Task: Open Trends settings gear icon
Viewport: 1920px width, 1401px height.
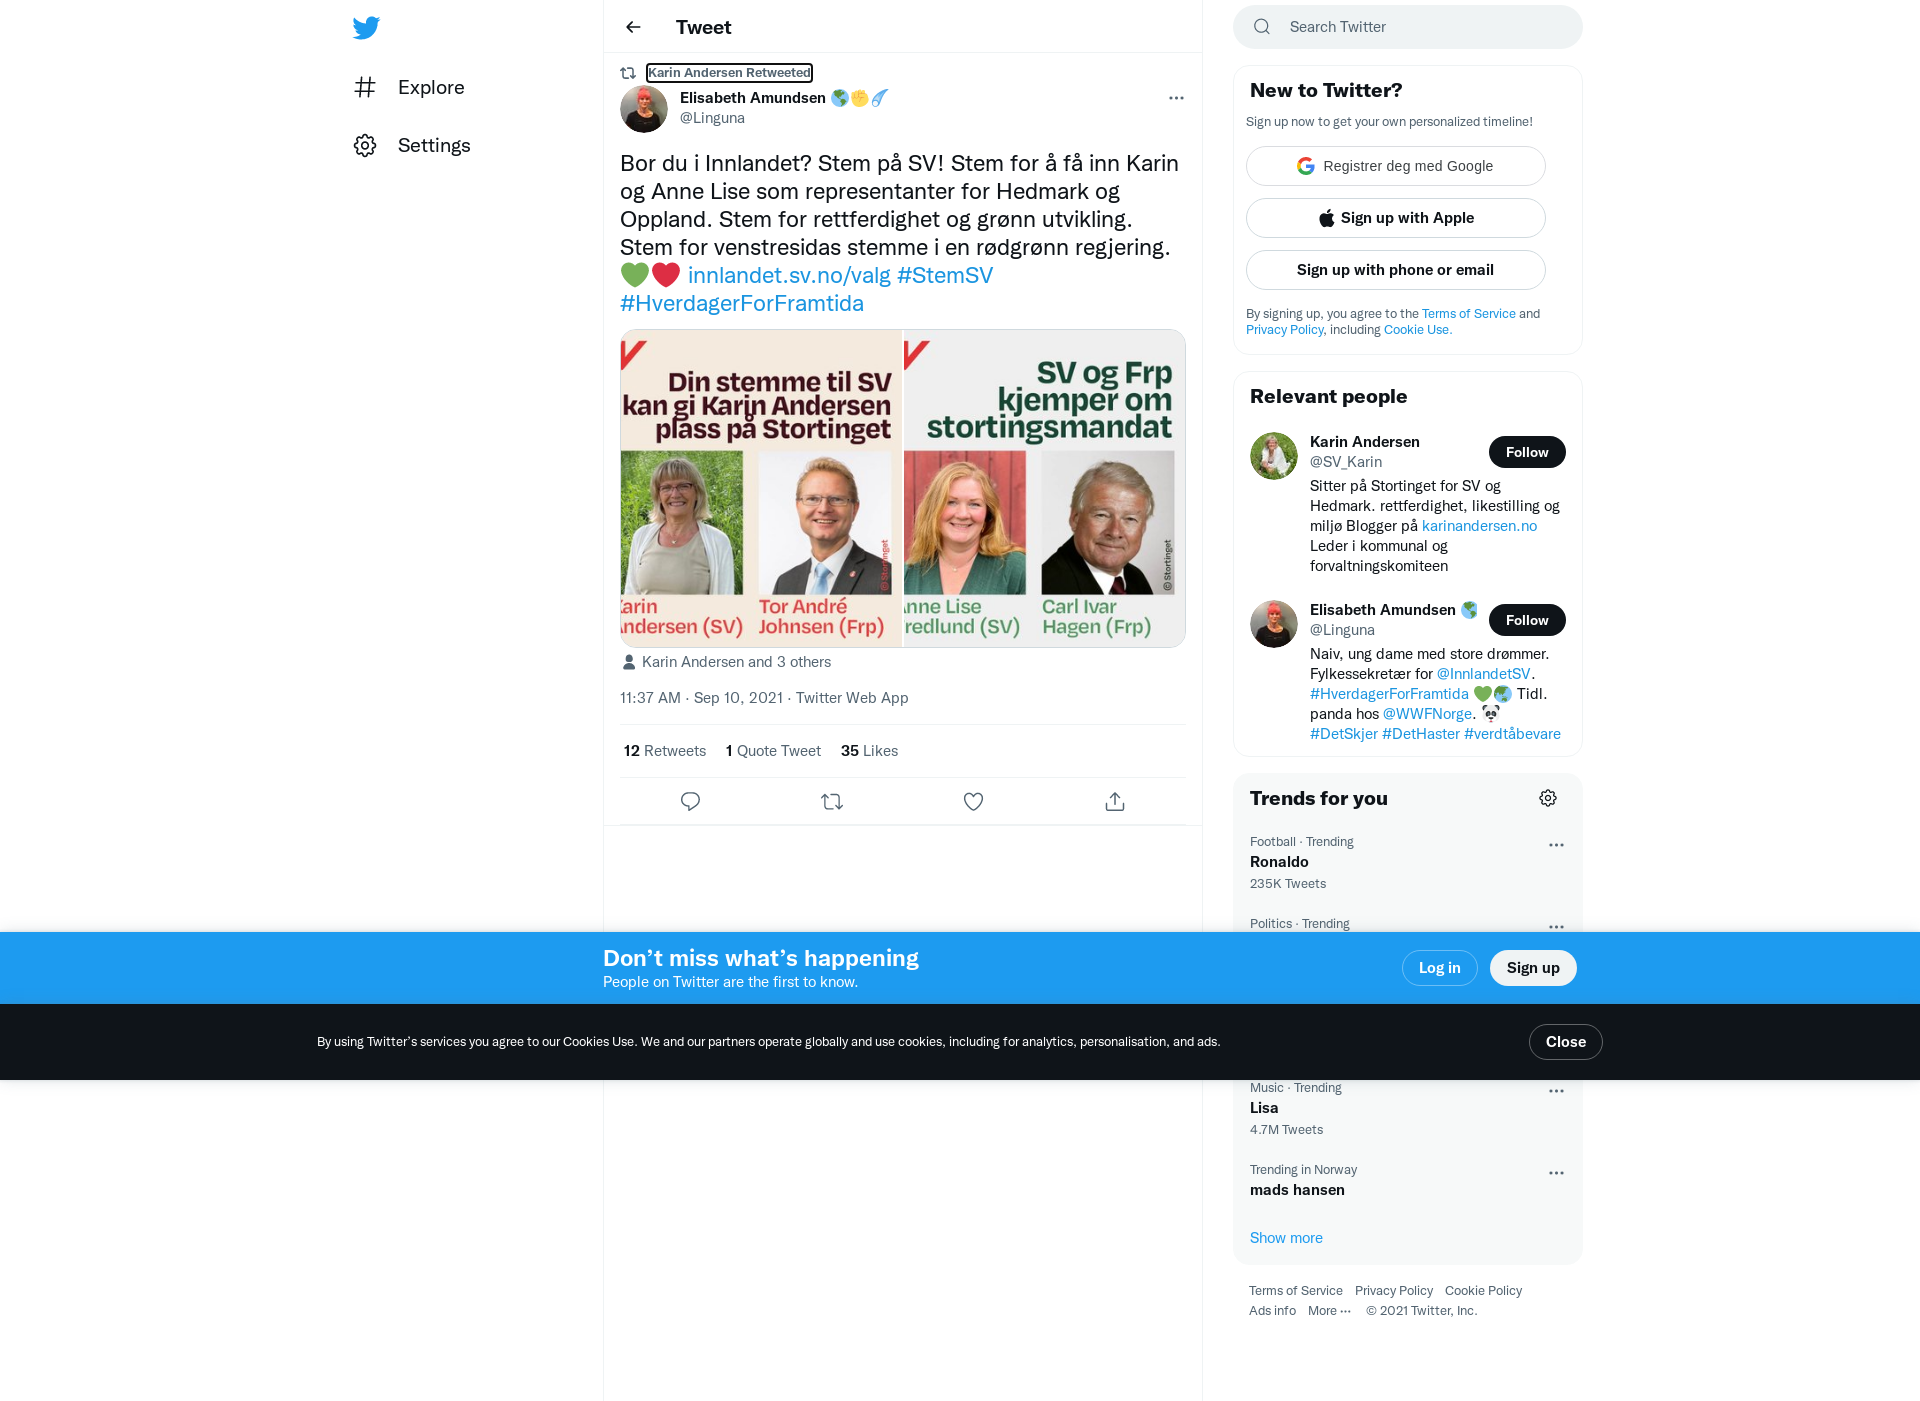Action: pos(1548,798)
